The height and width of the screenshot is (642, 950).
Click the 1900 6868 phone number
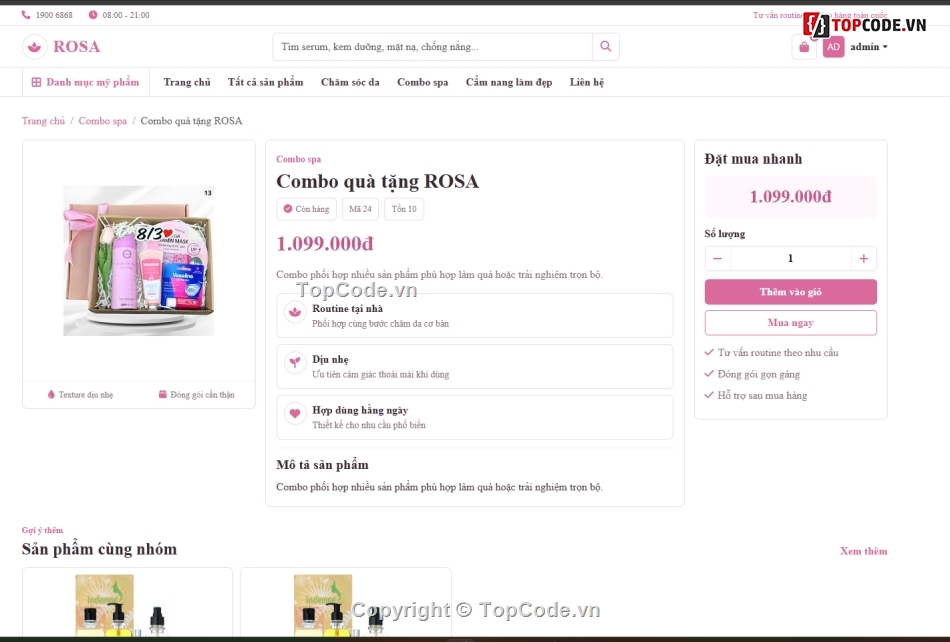(54, 15)
